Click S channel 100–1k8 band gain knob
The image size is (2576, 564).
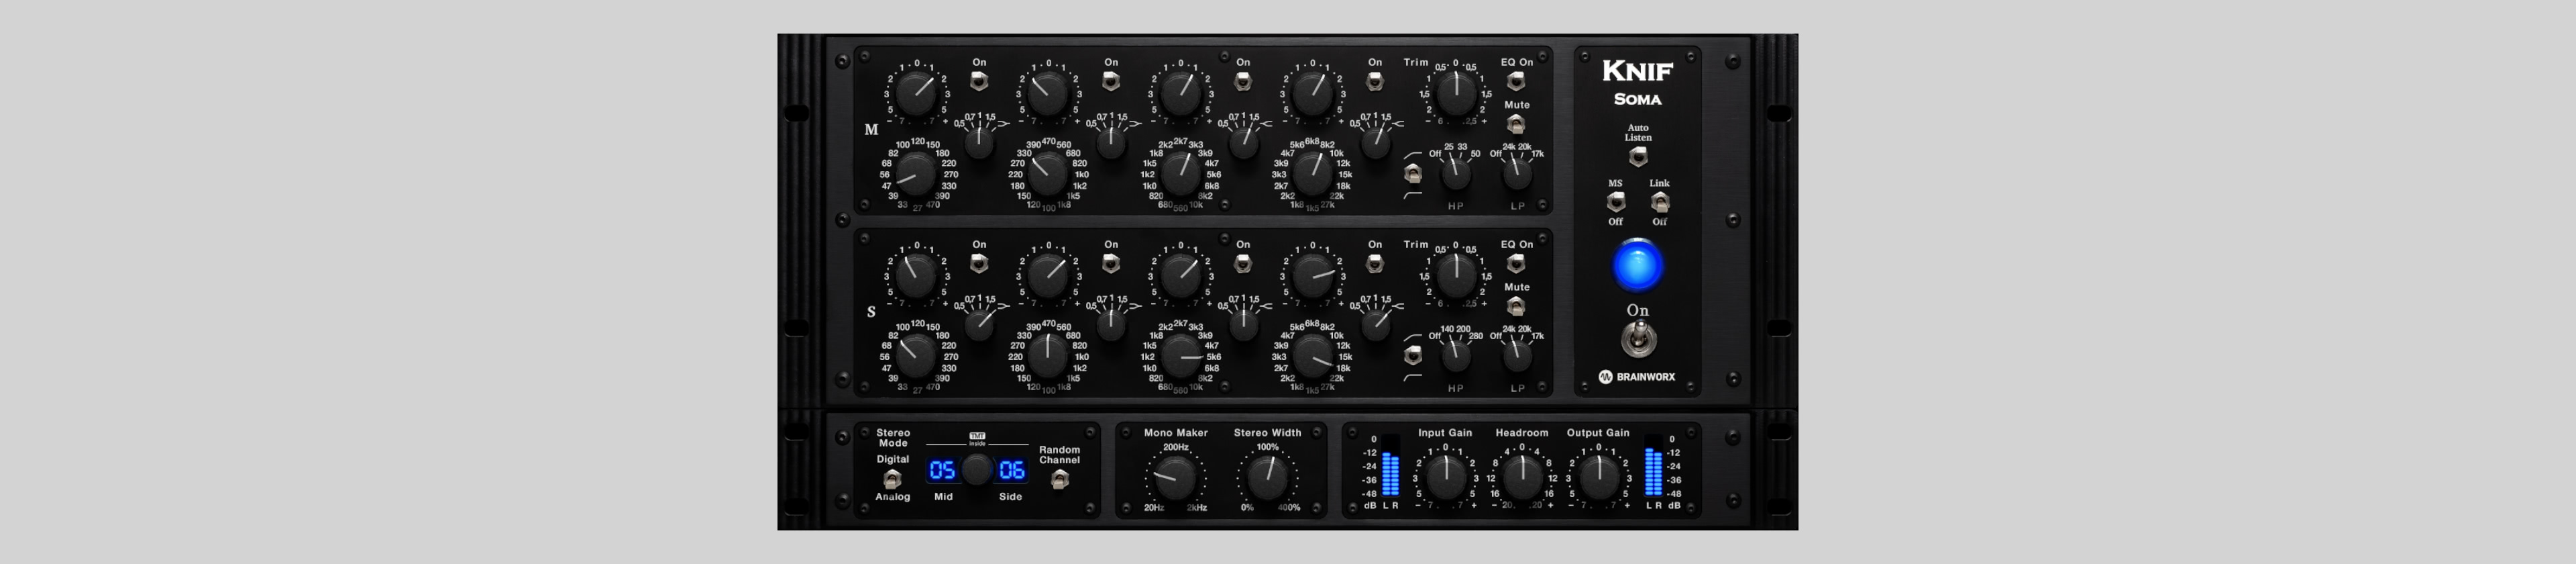tap(1047, 276)
